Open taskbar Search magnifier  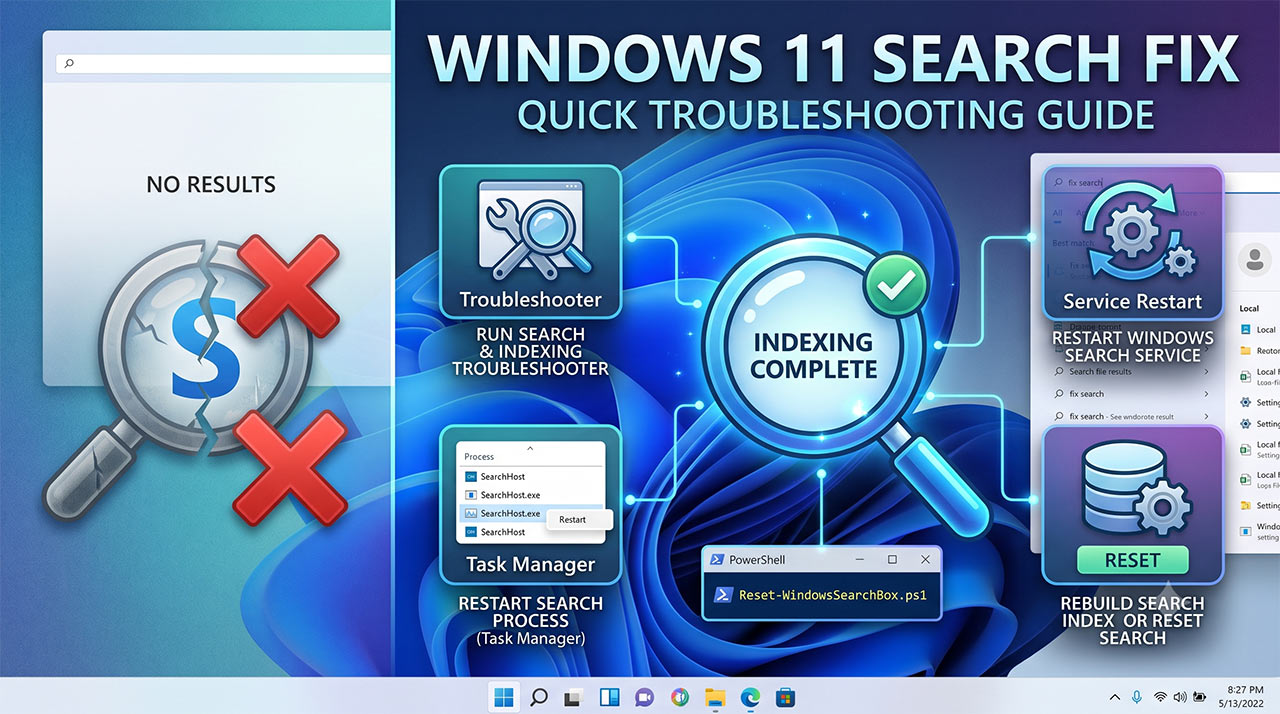click(538, 697)
